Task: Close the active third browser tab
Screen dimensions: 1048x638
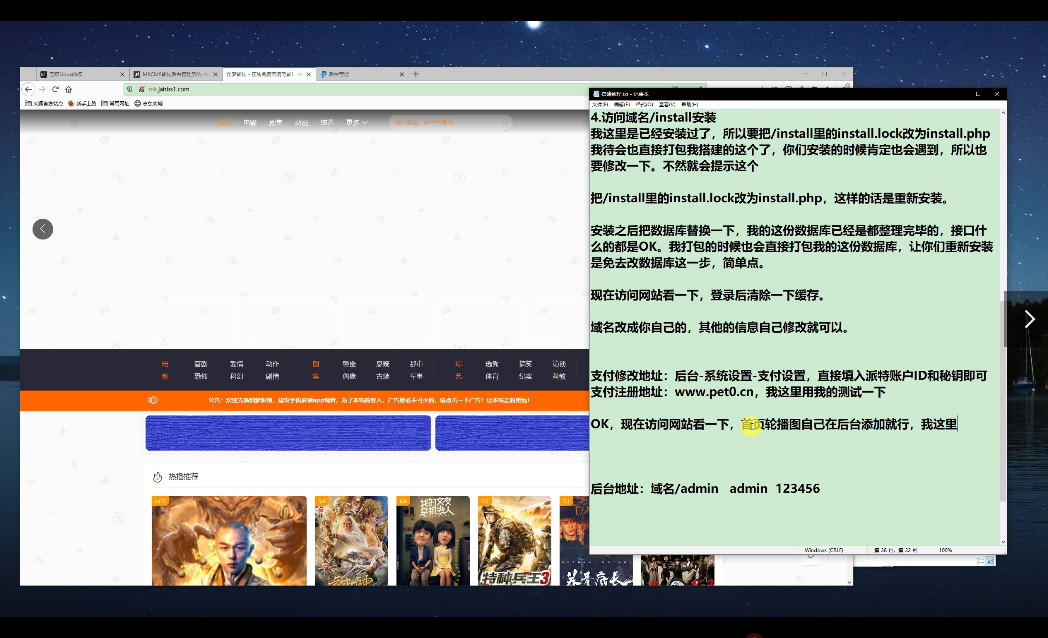Action: pyautogui.click(x=309, y=74)
